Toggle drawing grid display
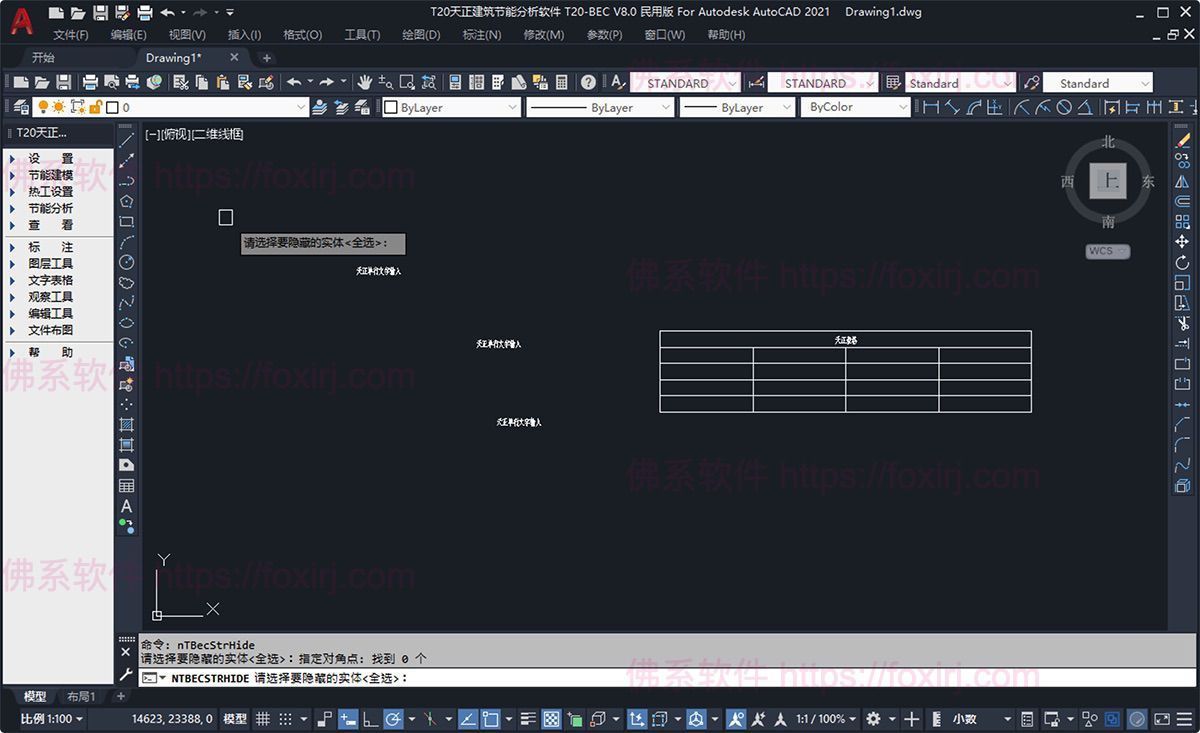 coord(263,718)
